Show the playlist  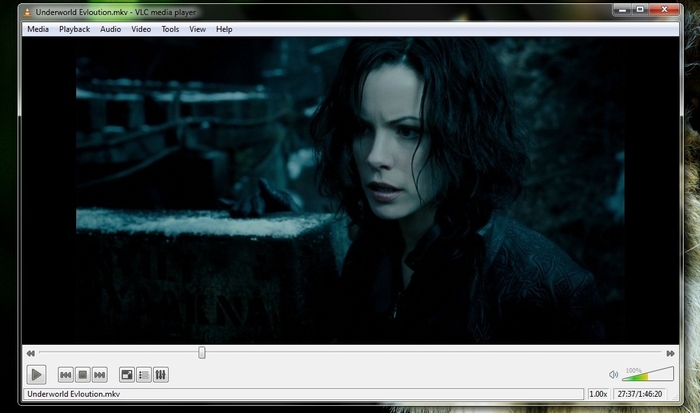point(144,375)
